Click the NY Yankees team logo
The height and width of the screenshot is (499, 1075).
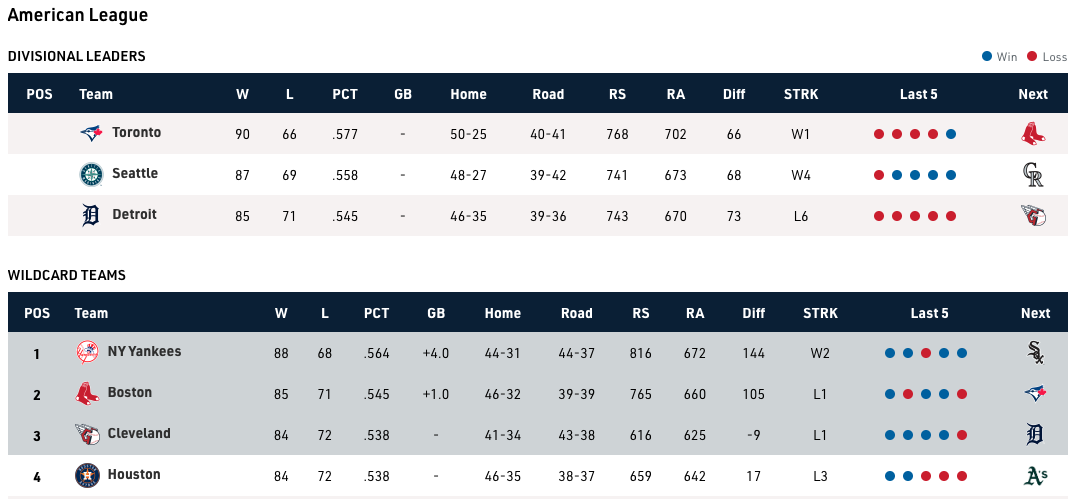tap(88, 352)
